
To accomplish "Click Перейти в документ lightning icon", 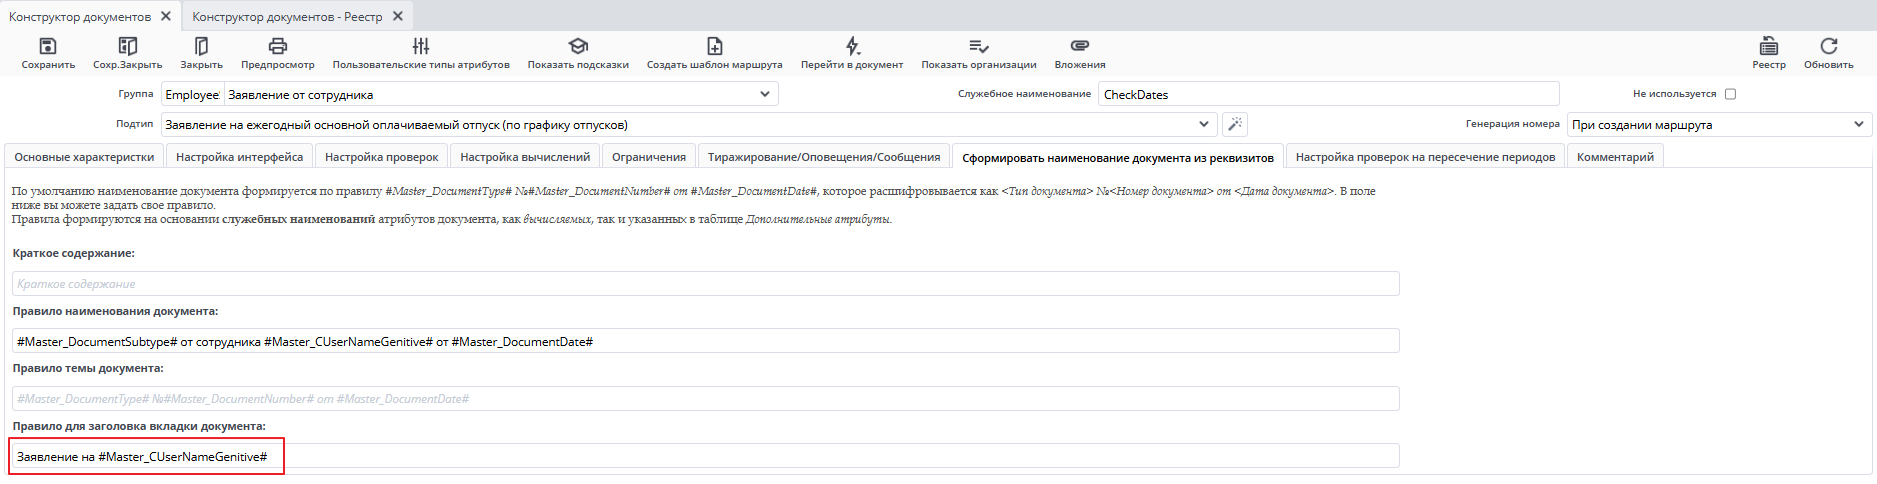I will point(851,46).
